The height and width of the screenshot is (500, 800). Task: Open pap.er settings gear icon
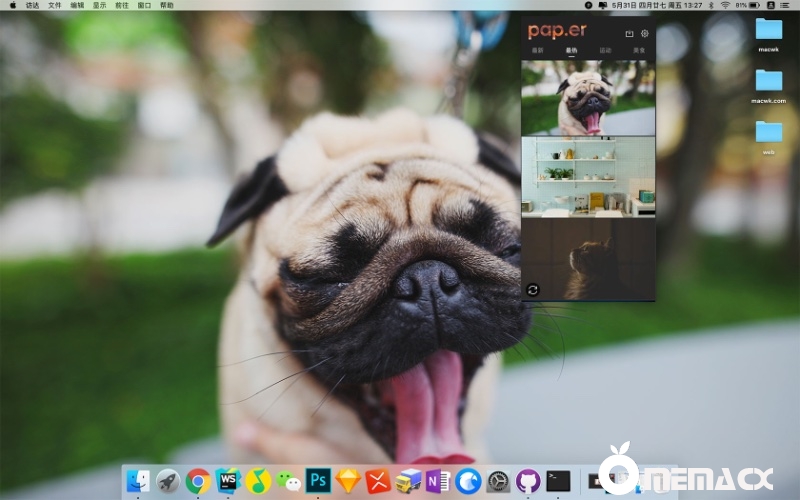[645, 33]
